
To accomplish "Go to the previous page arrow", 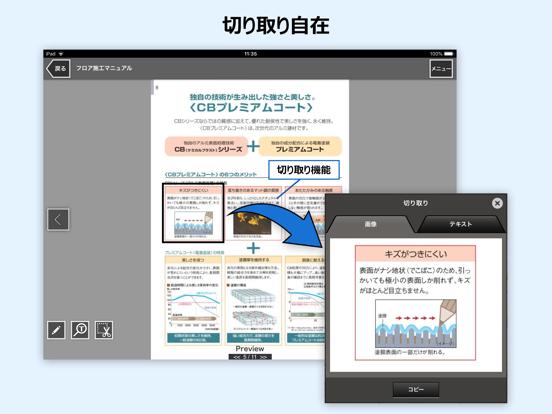I will (x=58, y=219).
